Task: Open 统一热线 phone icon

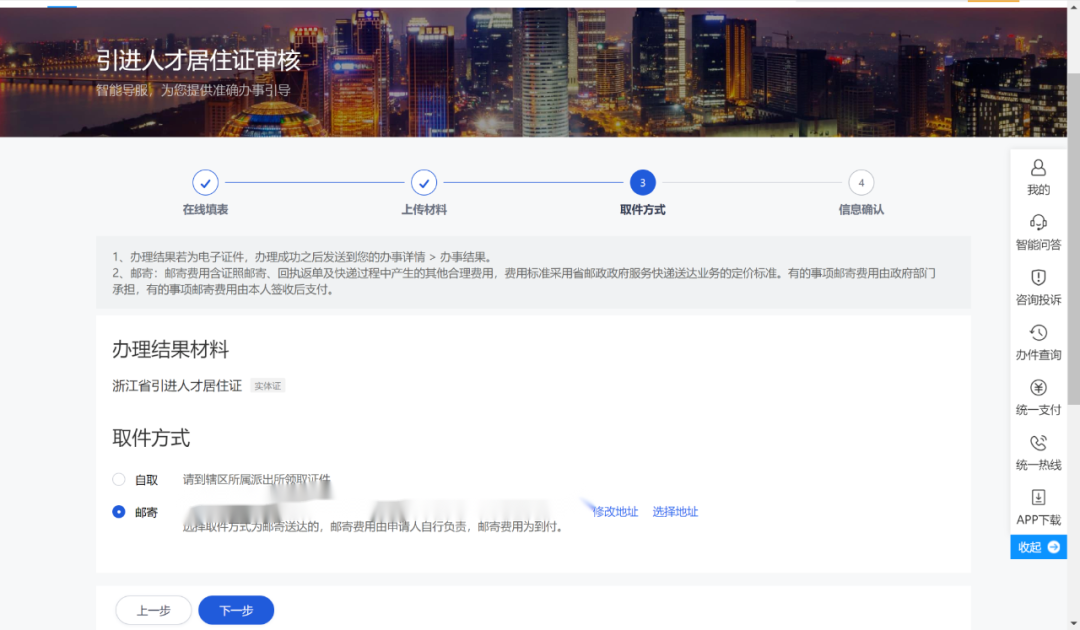Action: [x=1038, y=443]
